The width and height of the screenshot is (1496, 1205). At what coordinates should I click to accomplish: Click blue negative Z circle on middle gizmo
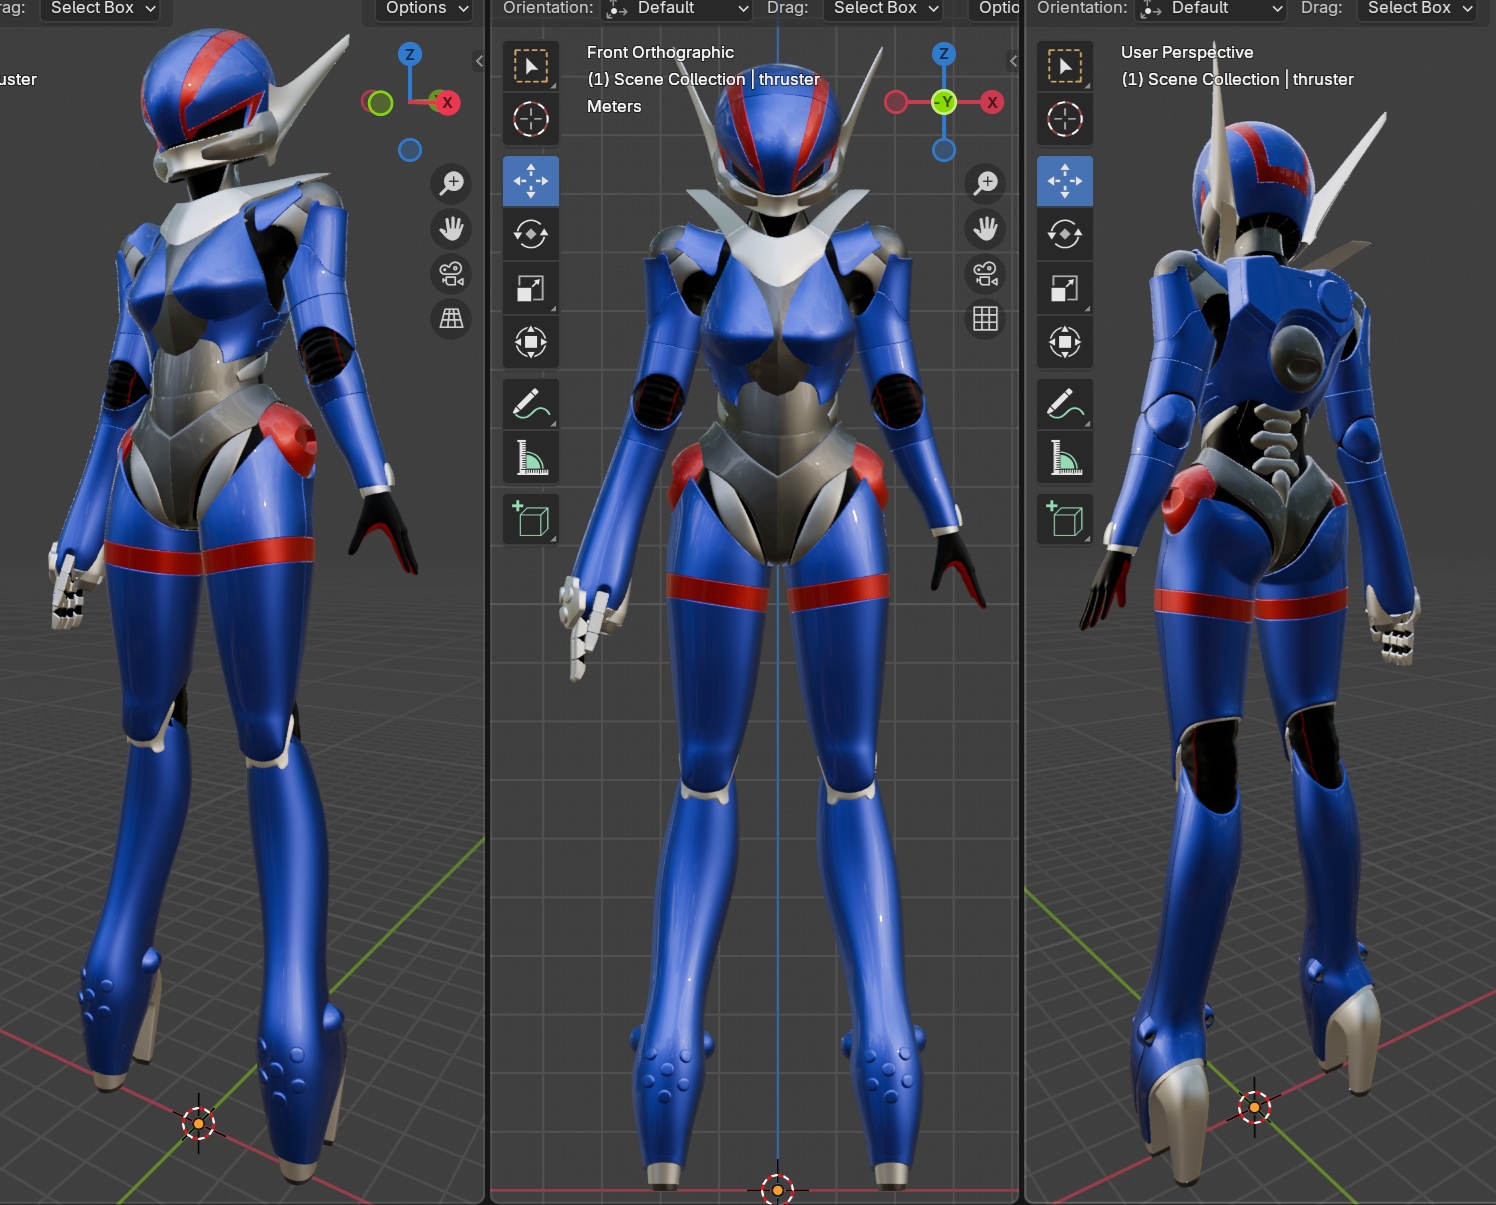944,150
